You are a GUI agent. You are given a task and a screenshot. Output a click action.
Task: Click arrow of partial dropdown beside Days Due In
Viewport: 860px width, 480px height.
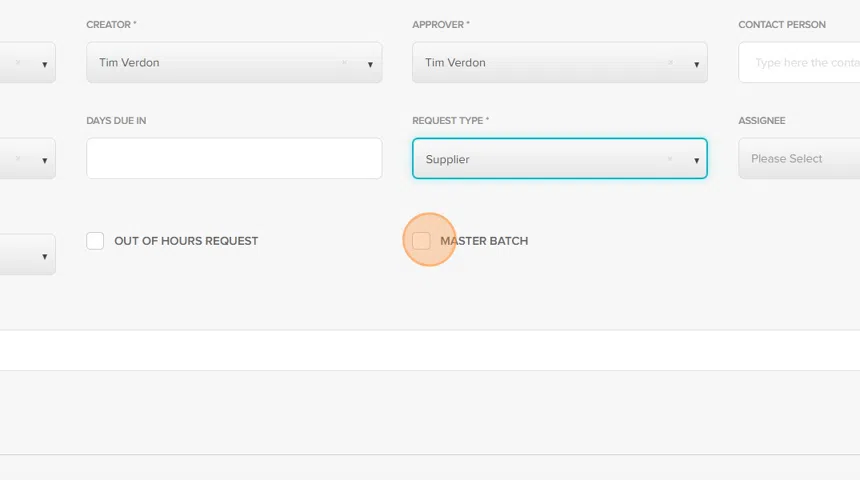coord(44,160)
